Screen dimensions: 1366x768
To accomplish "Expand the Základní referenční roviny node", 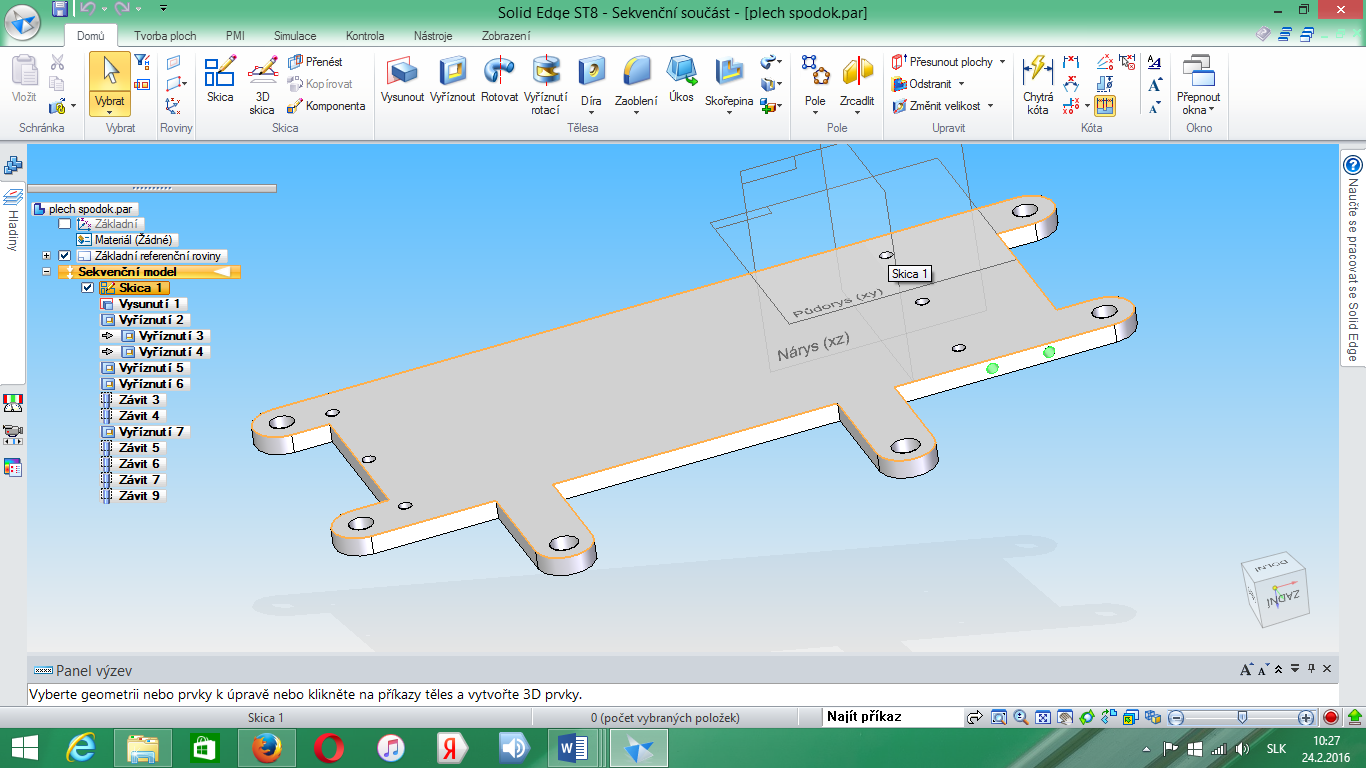I will point(47,256).
